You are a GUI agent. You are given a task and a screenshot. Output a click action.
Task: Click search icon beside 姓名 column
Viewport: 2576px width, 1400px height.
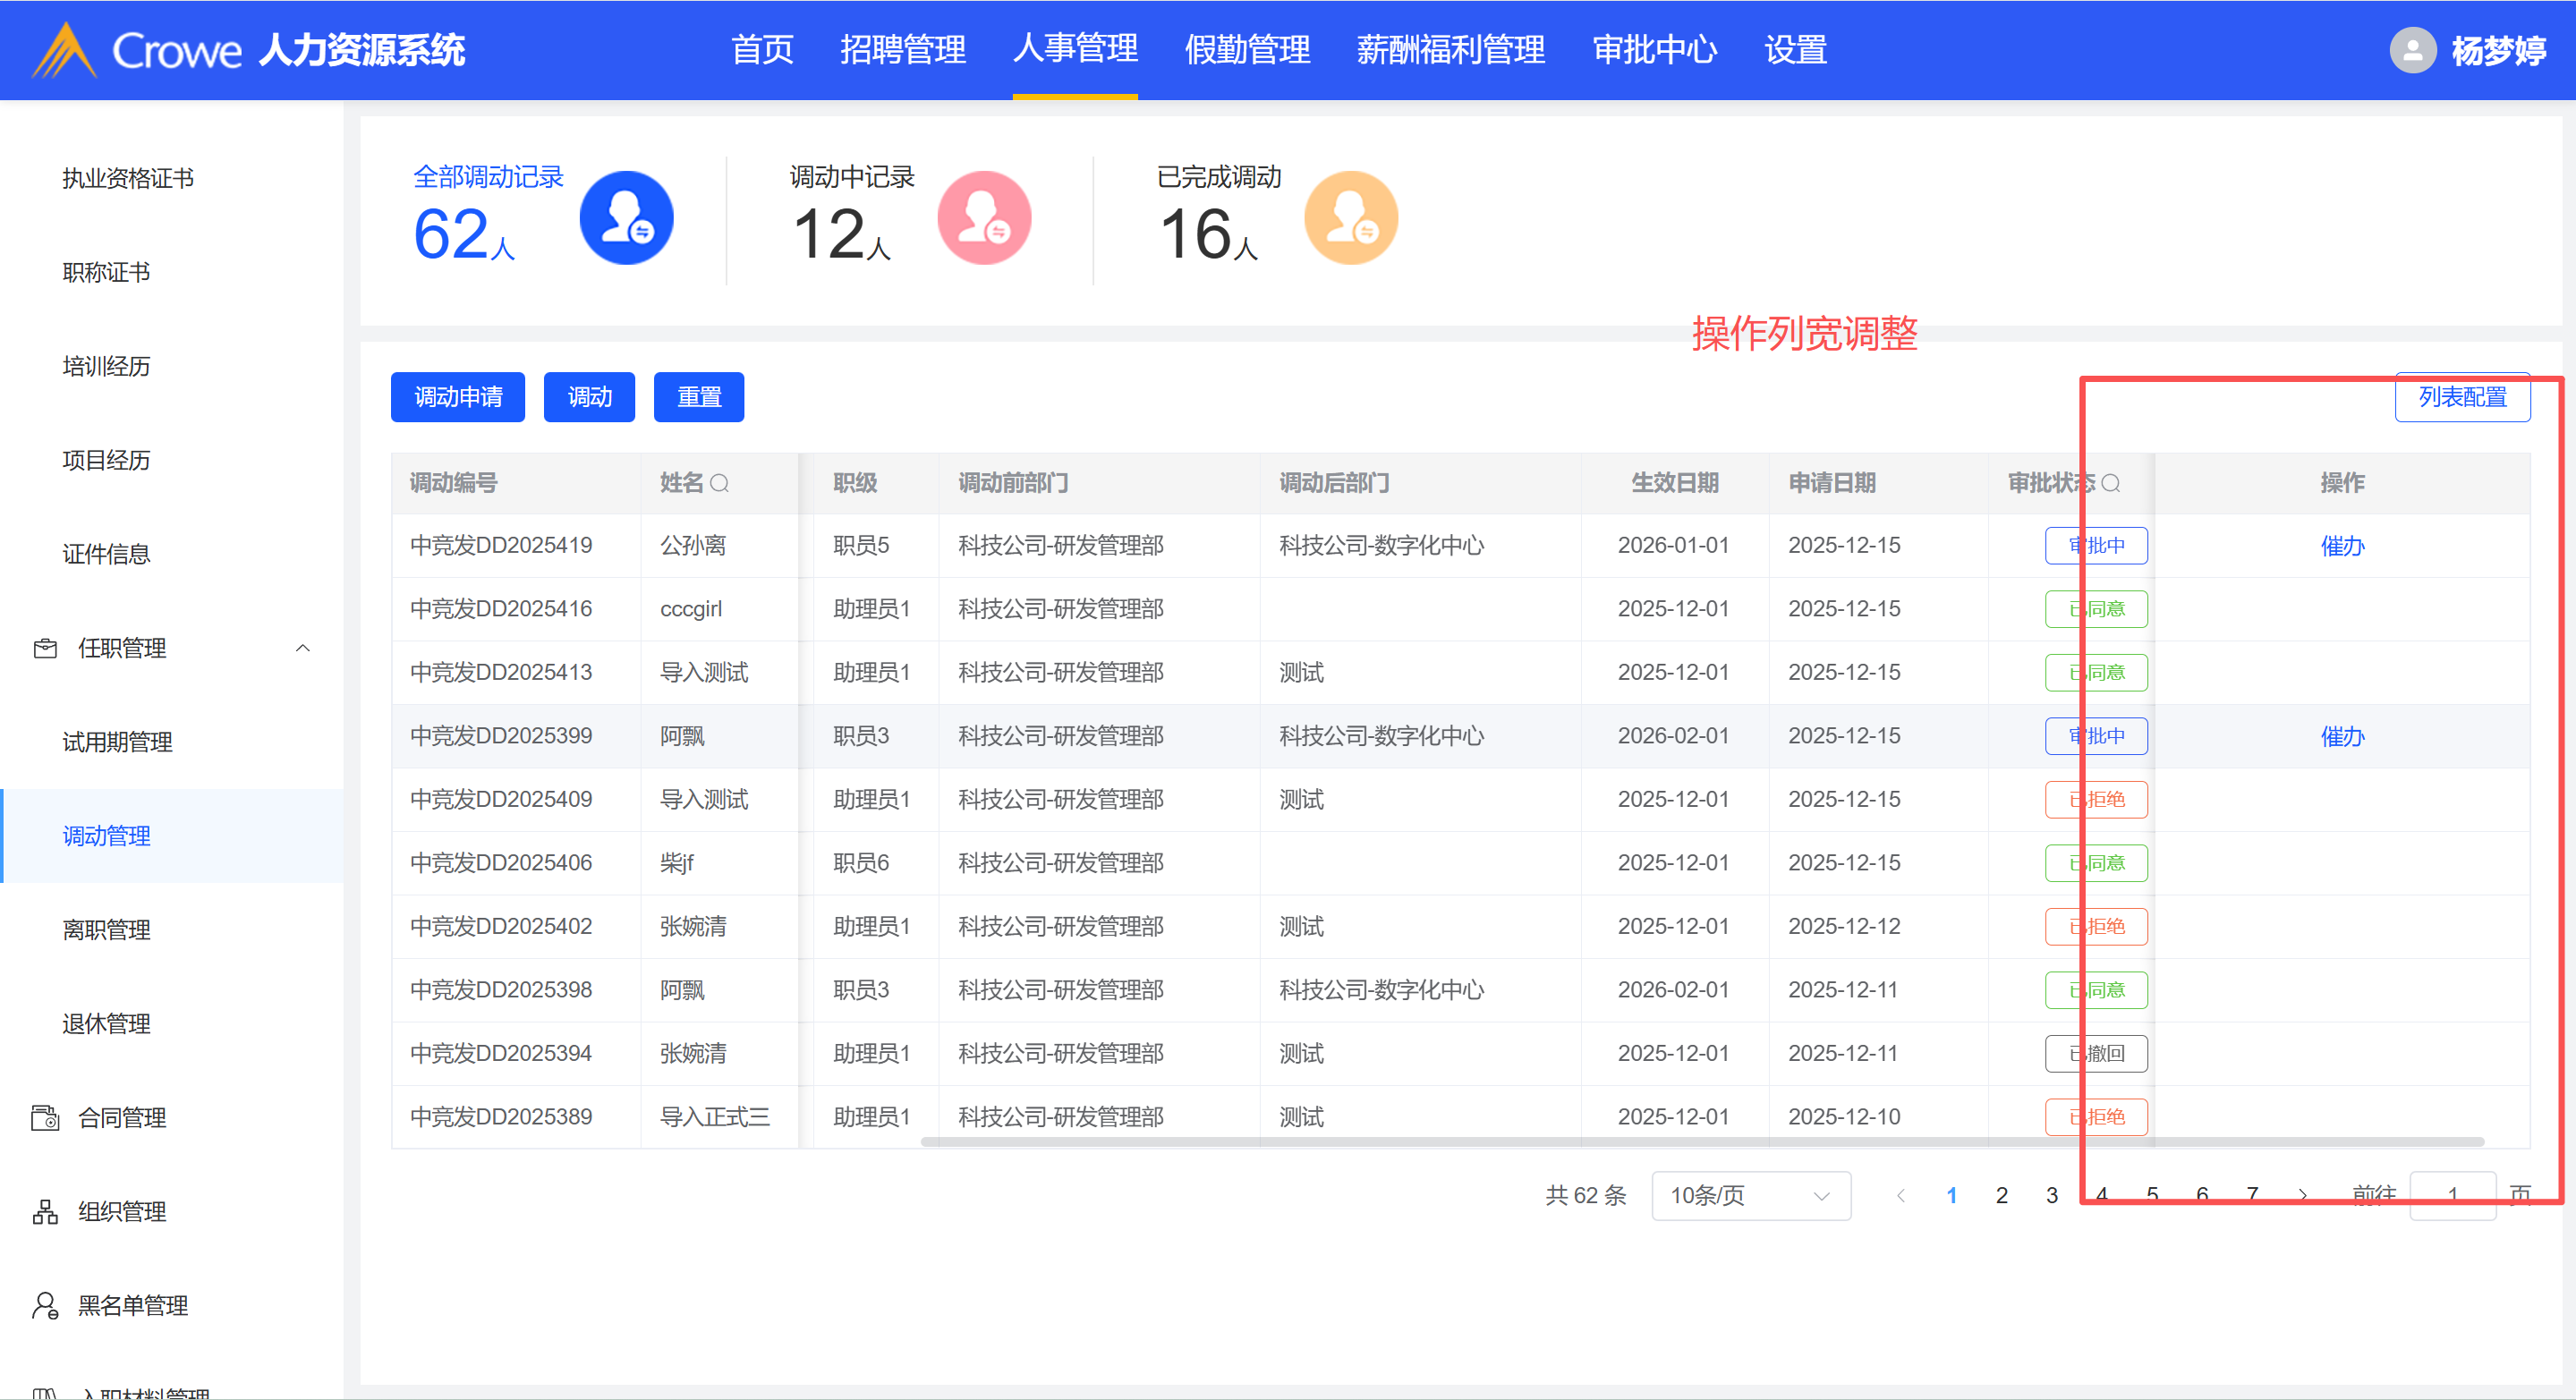click(719, 484)
